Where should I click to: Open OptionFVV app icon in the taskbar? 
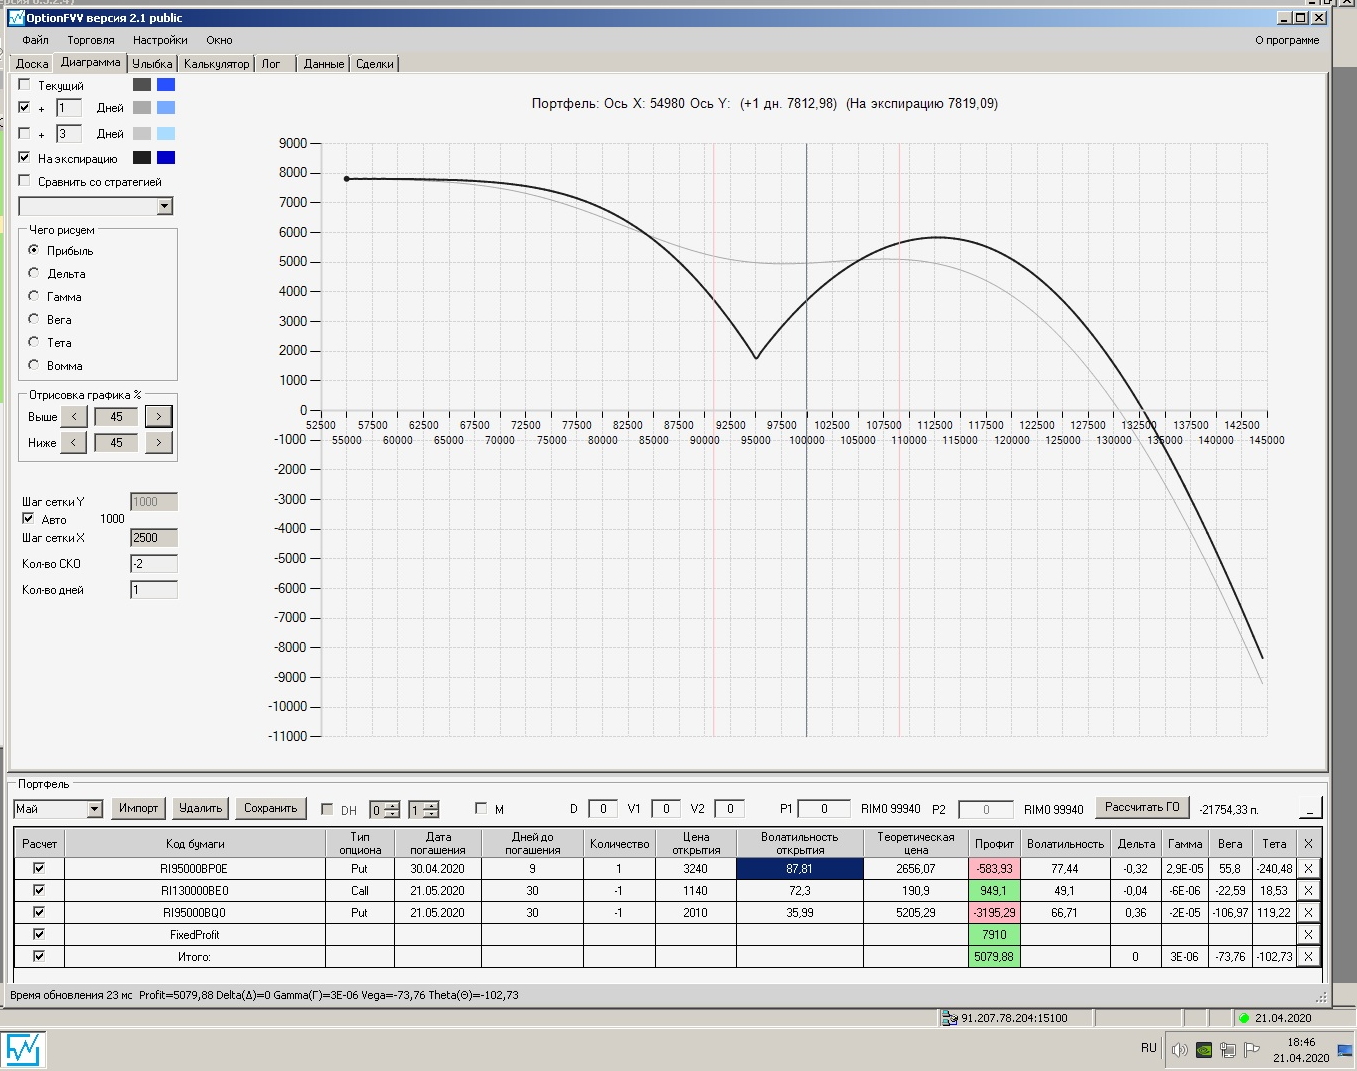(x=23, y=1049)
